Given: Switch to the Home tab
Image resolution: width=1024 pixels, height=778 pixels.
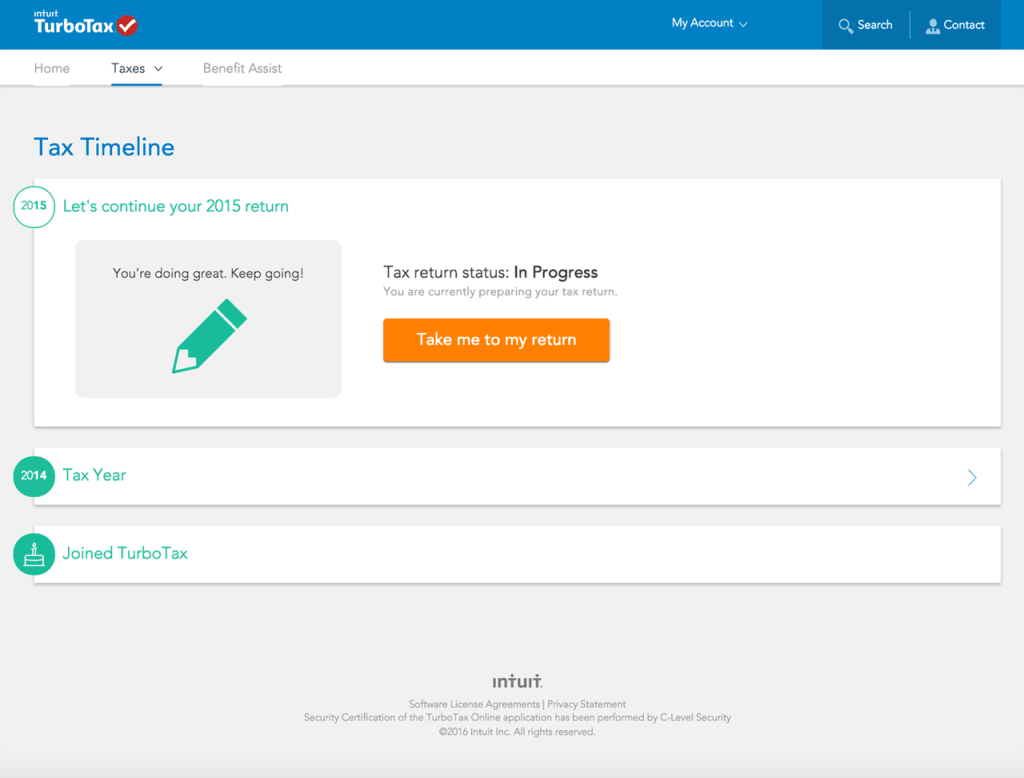Looking at the screenshot, I should coord(51,68).
